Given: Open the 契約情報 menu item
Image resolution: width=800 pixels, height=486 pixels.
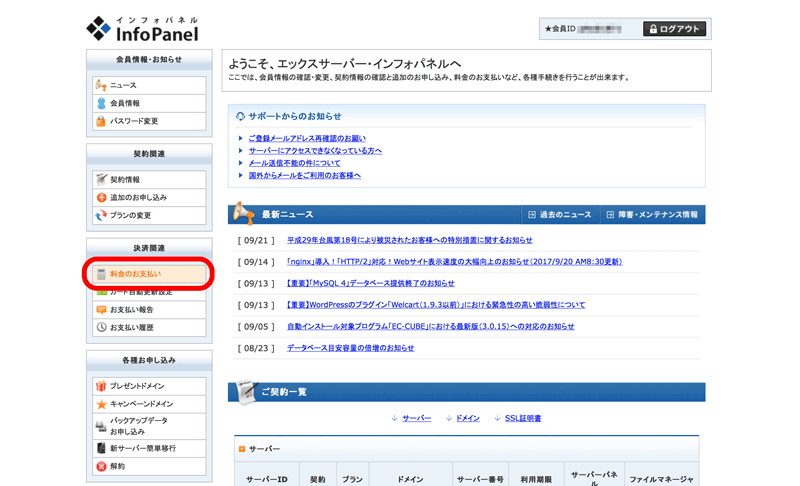Looking at the screenshot, I should click(149, 180).
